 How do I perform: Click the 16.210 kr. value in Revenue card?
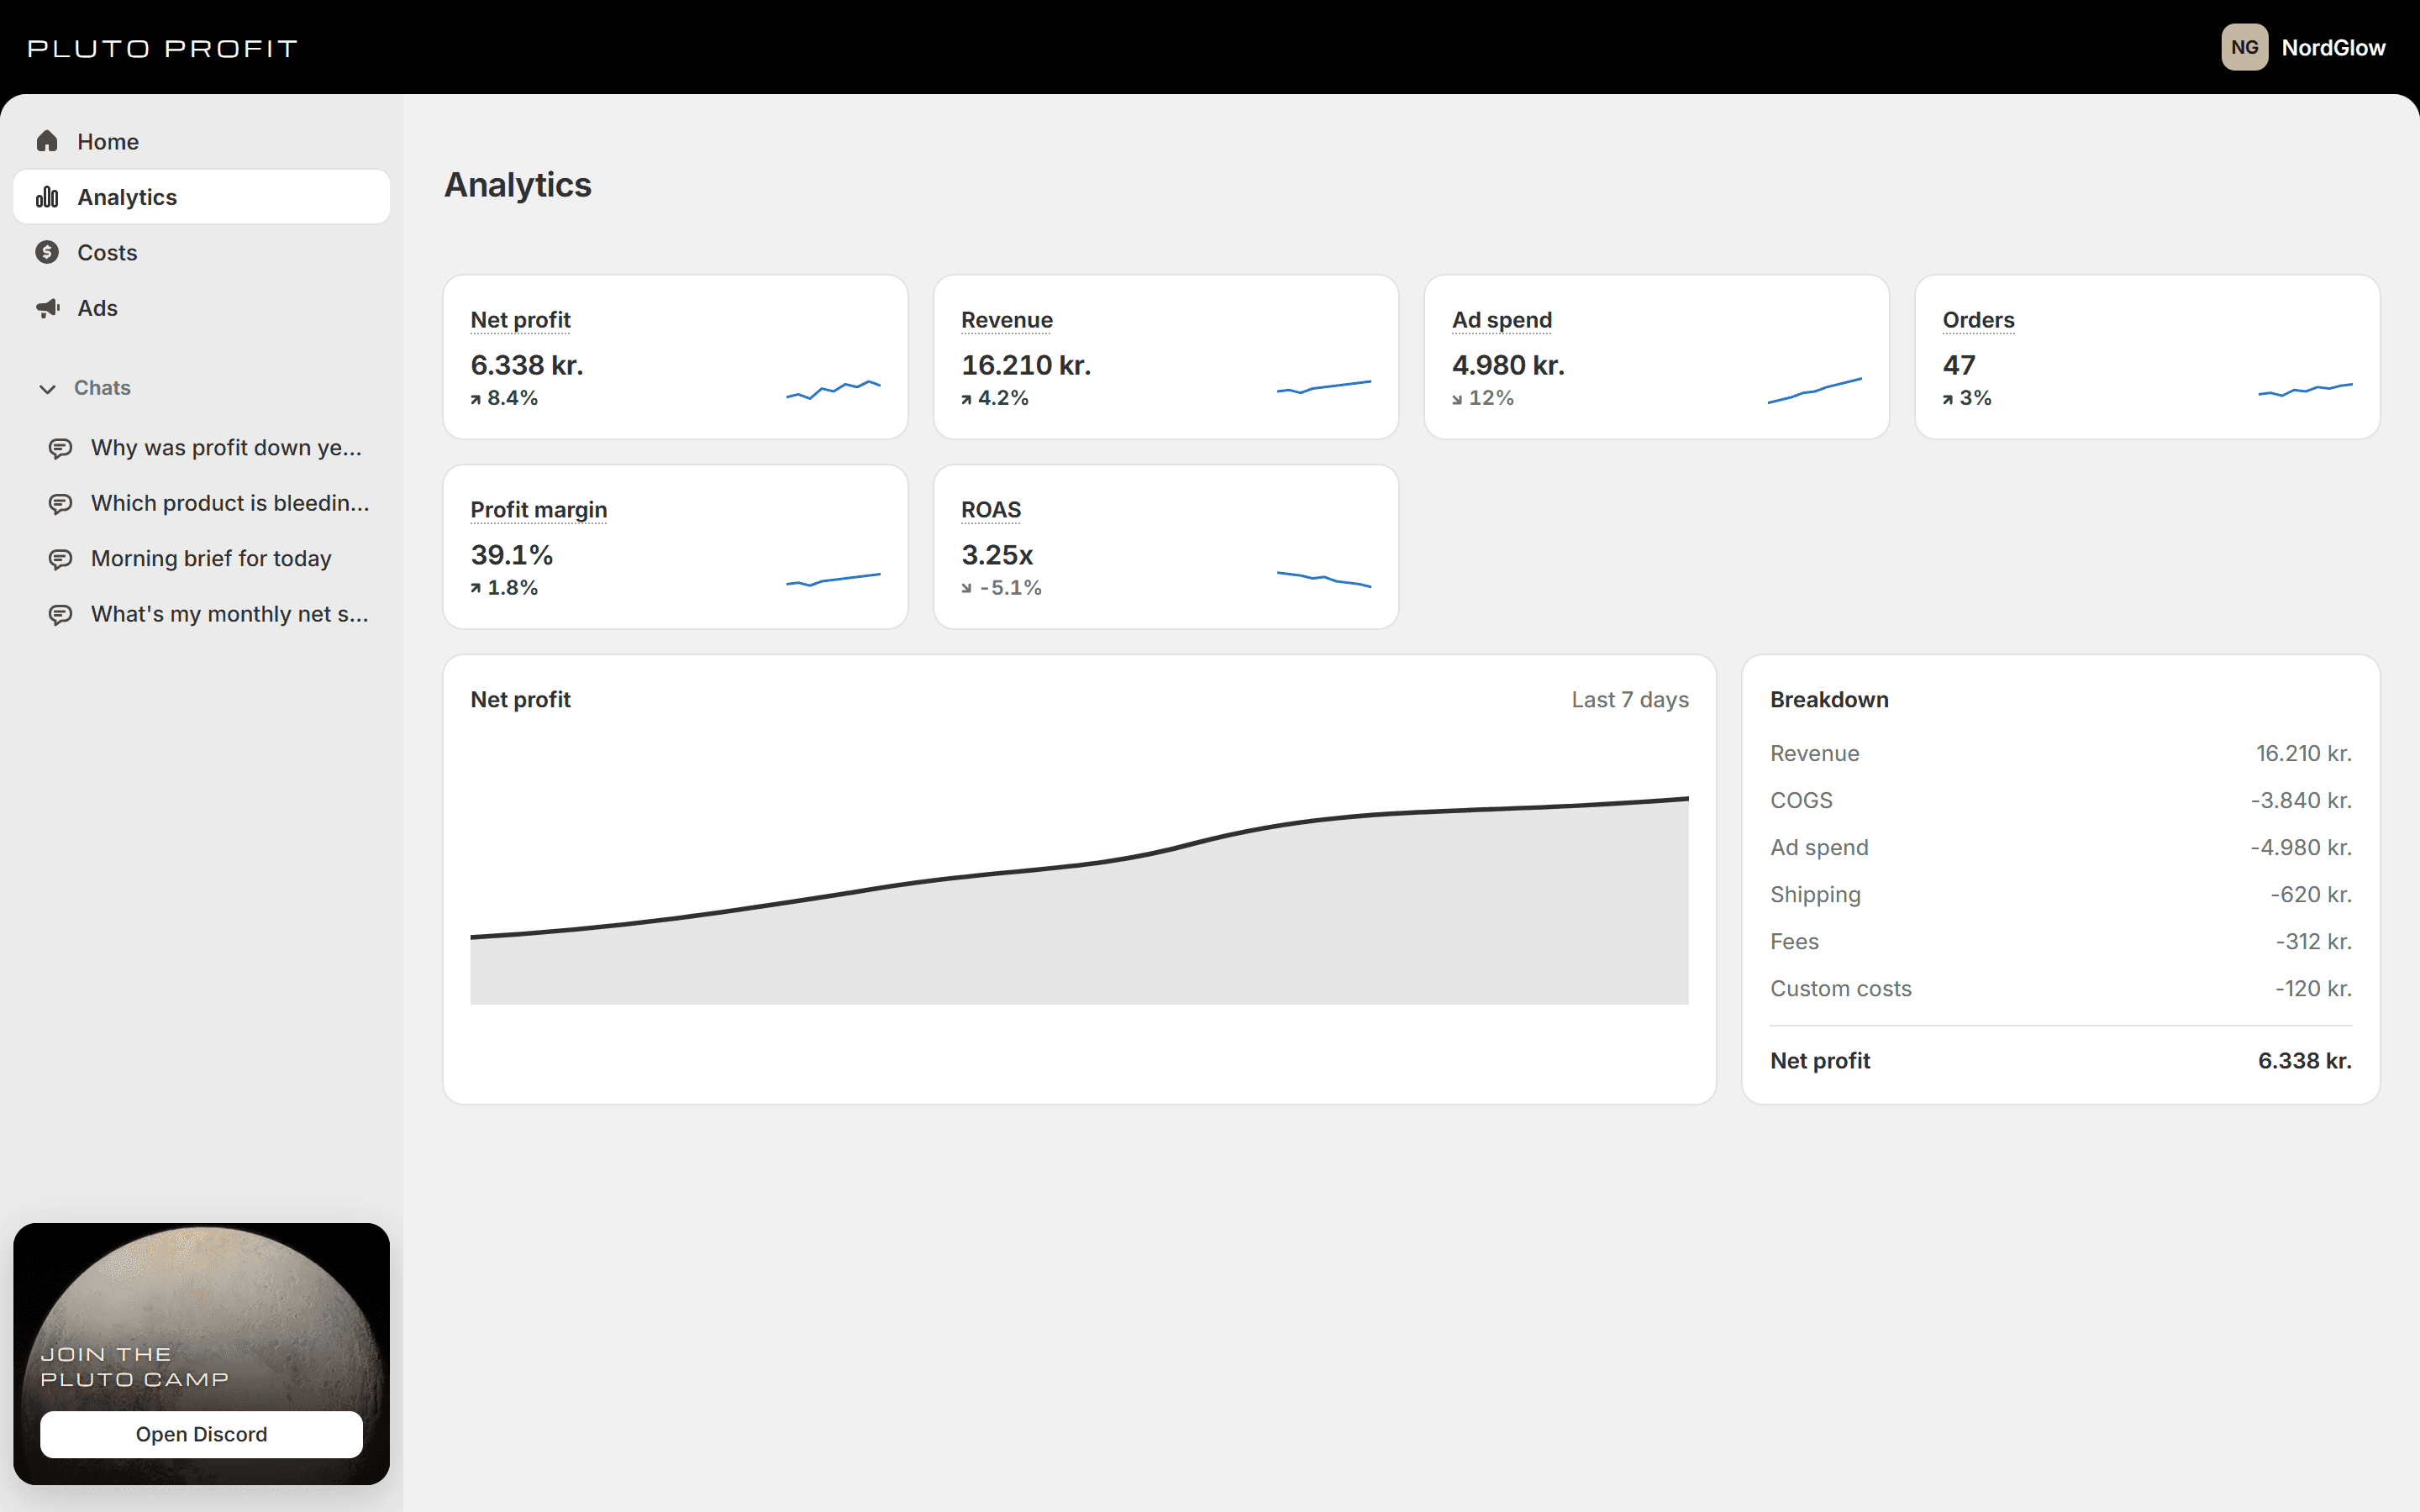tap(1026, 365)
